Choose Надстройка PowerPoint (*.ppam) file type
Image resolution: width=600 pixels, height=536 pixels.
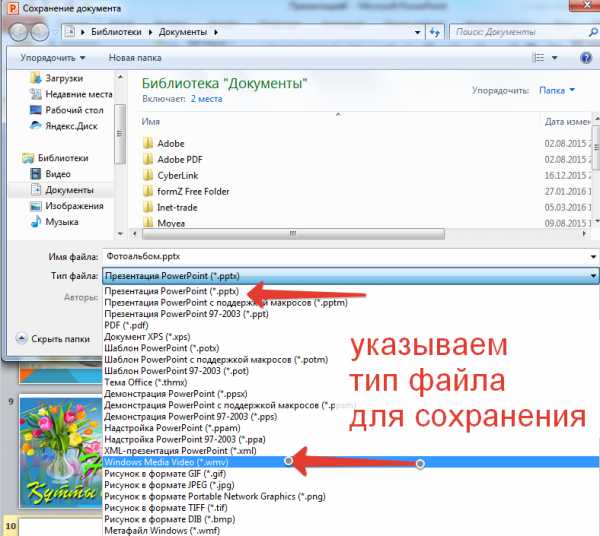pos(172,428)
